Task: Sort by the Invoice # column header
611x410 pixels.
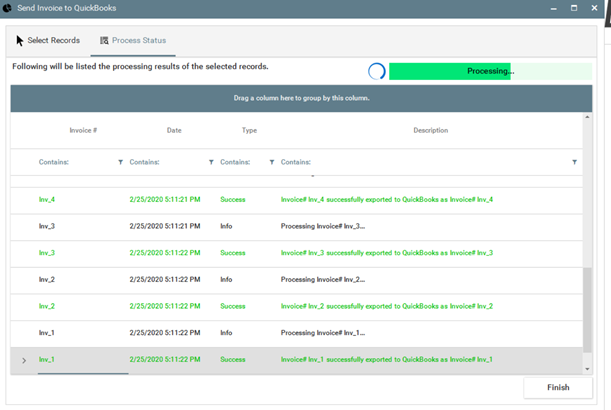Action: (83, 130)
